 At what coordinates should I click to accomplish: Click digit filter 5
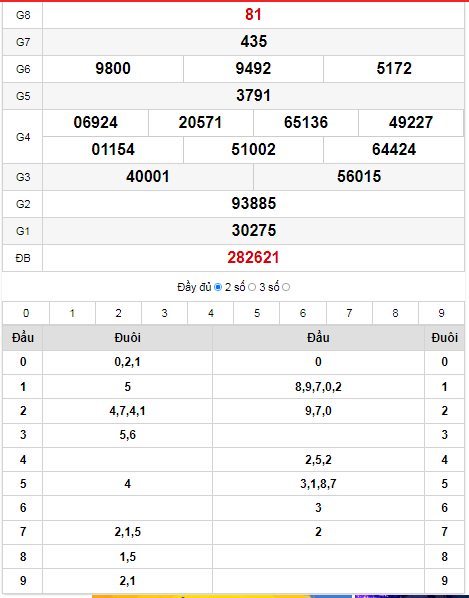(x=257, y=313)
